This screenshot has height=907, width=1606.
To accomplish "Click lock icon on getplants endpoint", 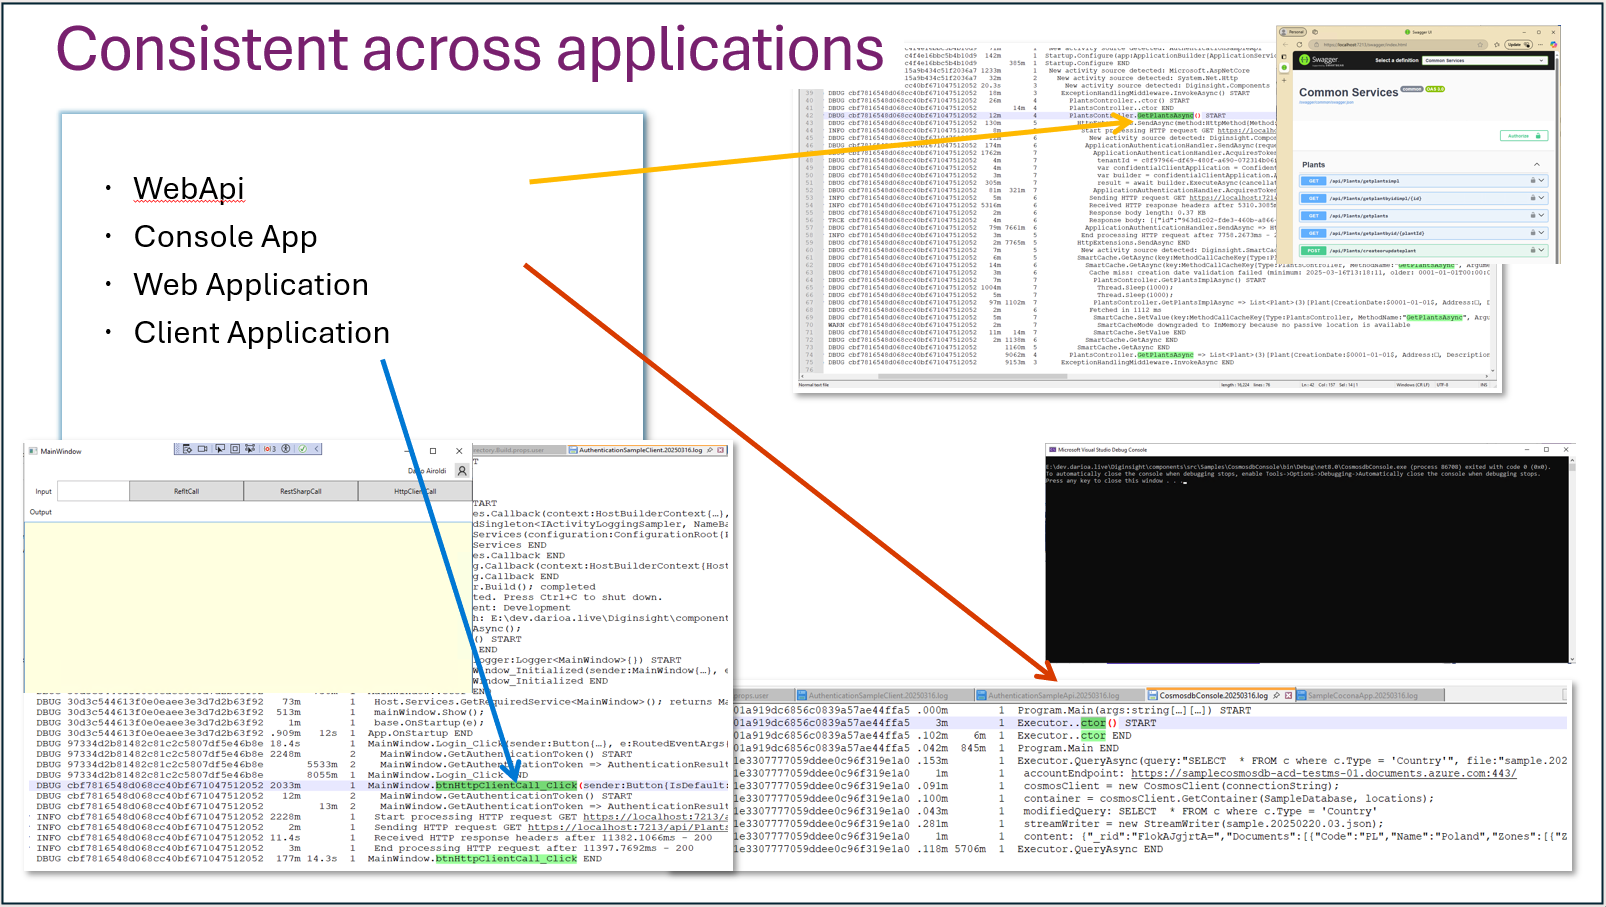I will pos(1533,215).
